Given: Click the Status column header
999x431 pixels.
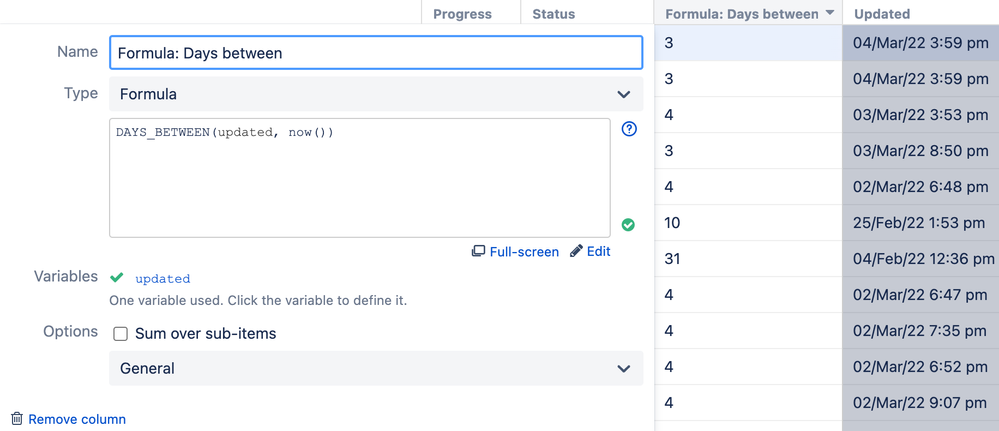Looking at the screenshot, I should [553, 14].
